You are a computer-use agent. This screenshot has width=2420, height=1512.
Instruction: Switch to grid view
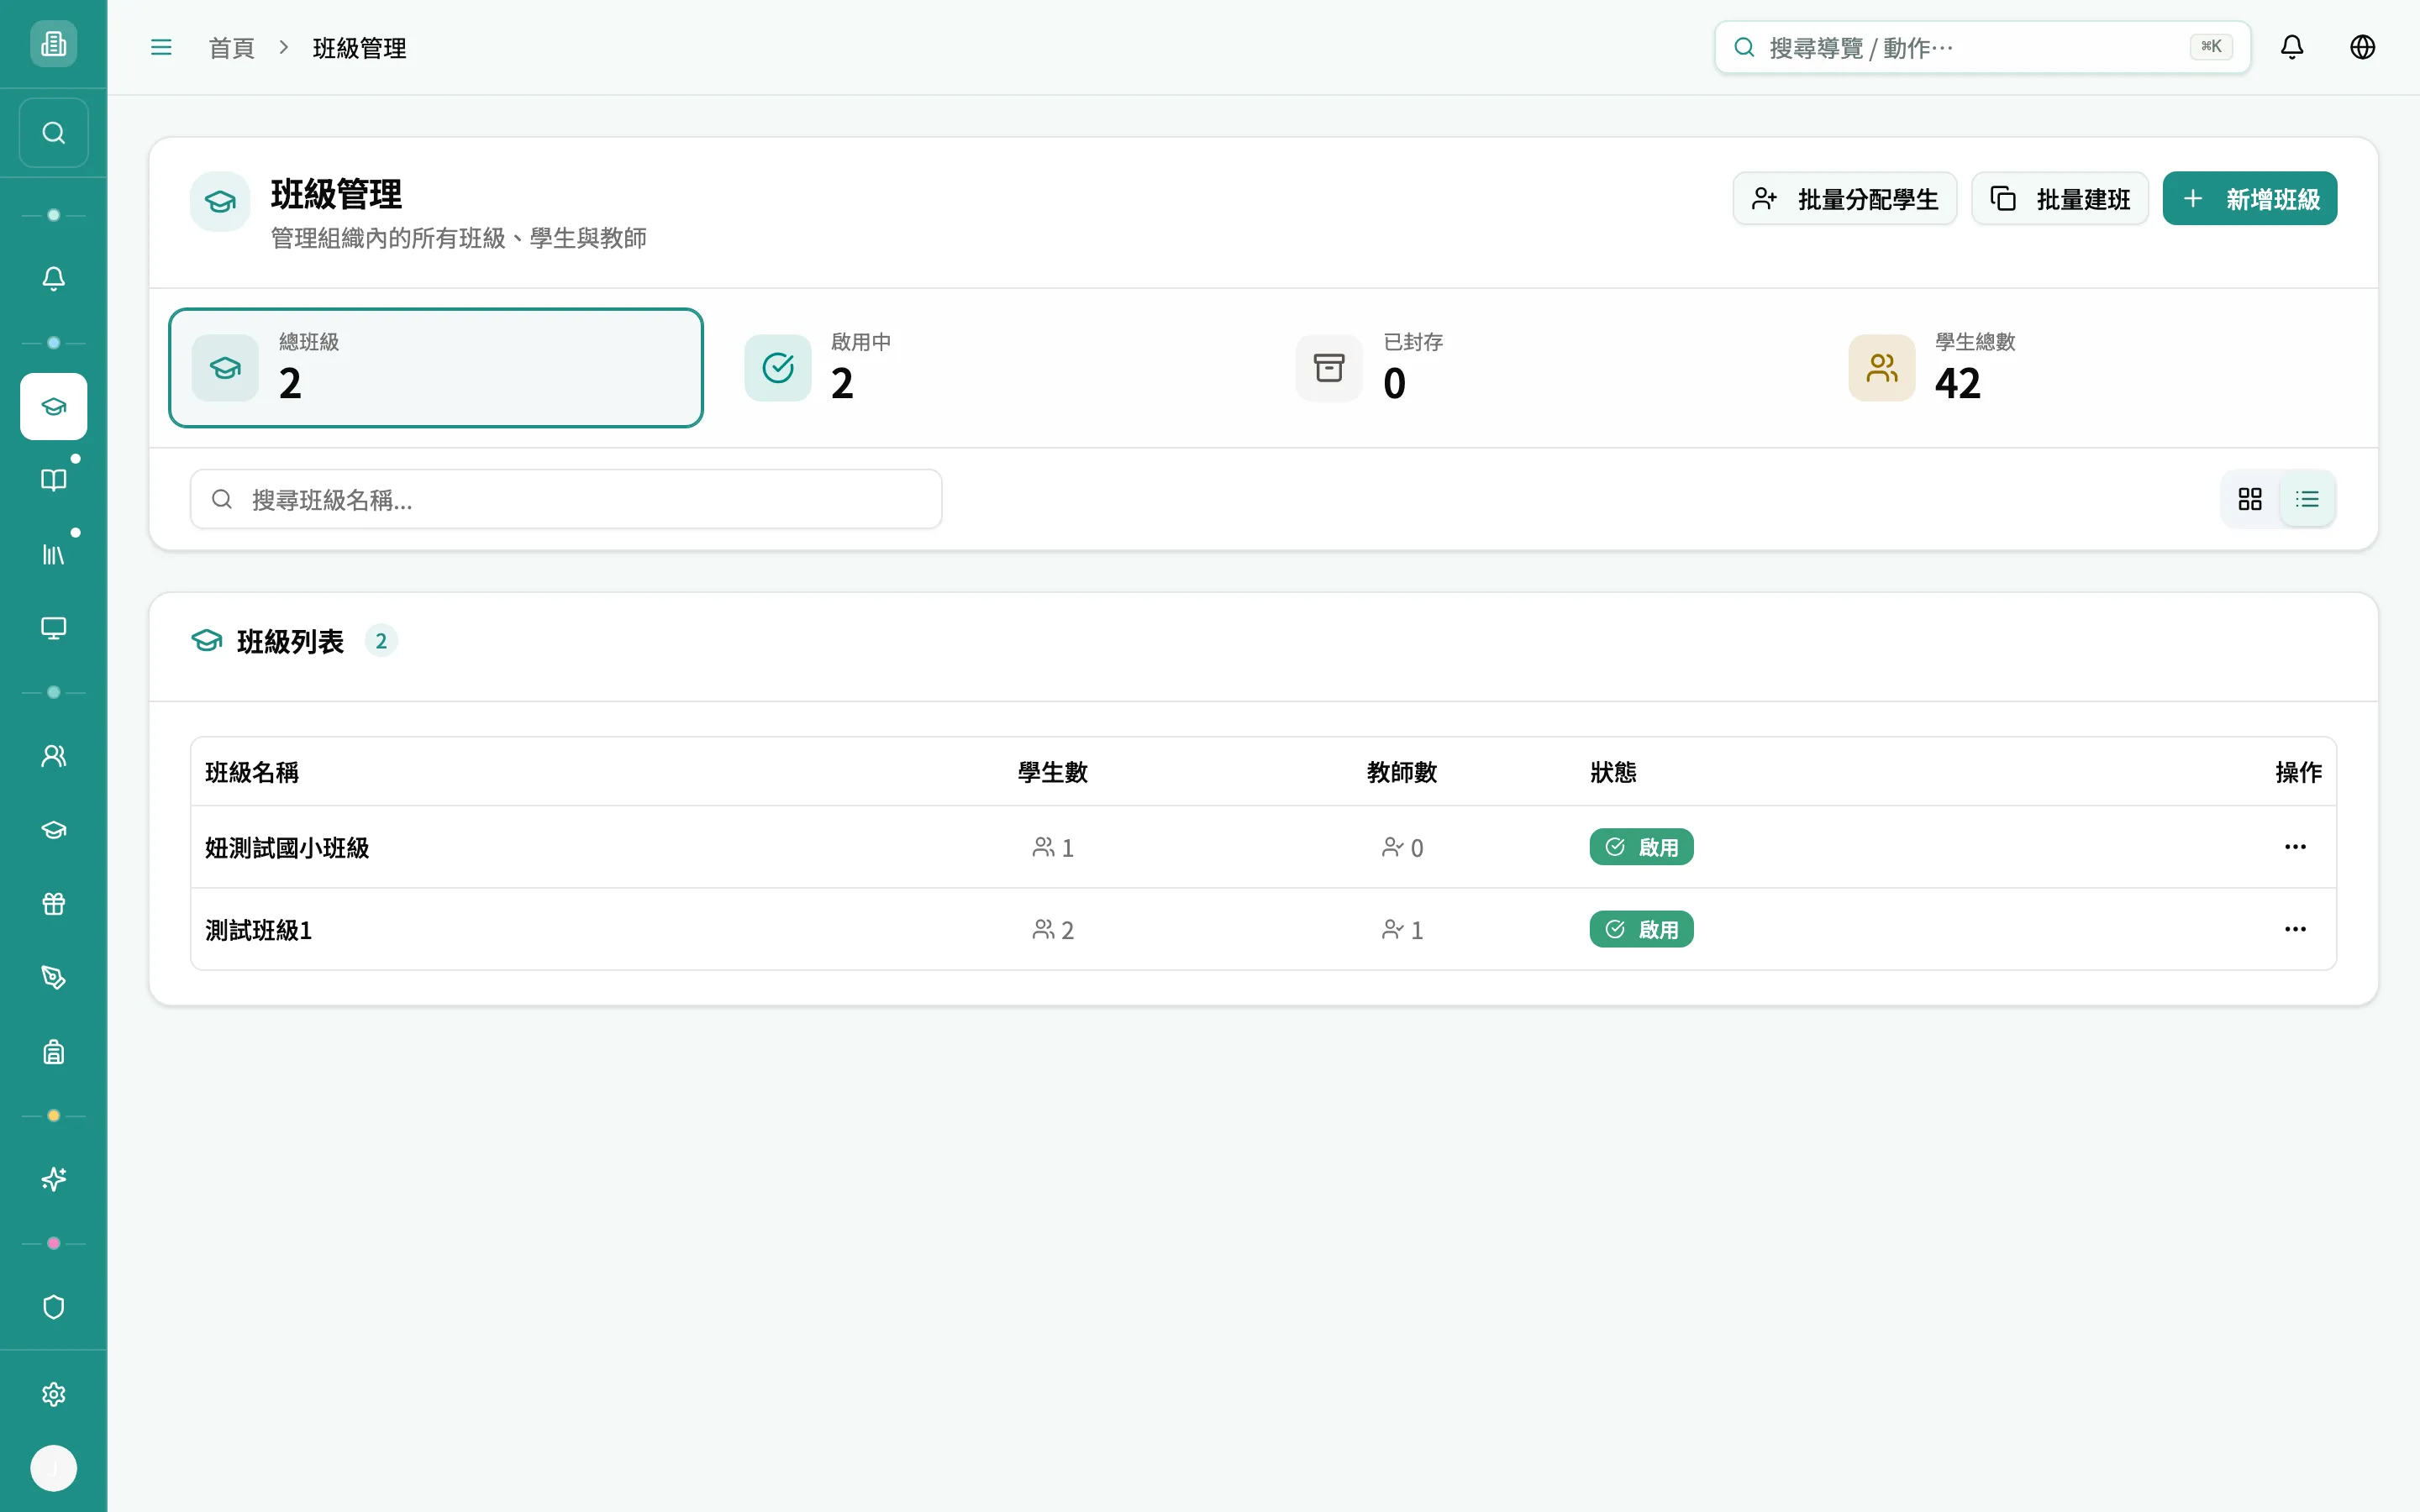(x=2250, y=499)
